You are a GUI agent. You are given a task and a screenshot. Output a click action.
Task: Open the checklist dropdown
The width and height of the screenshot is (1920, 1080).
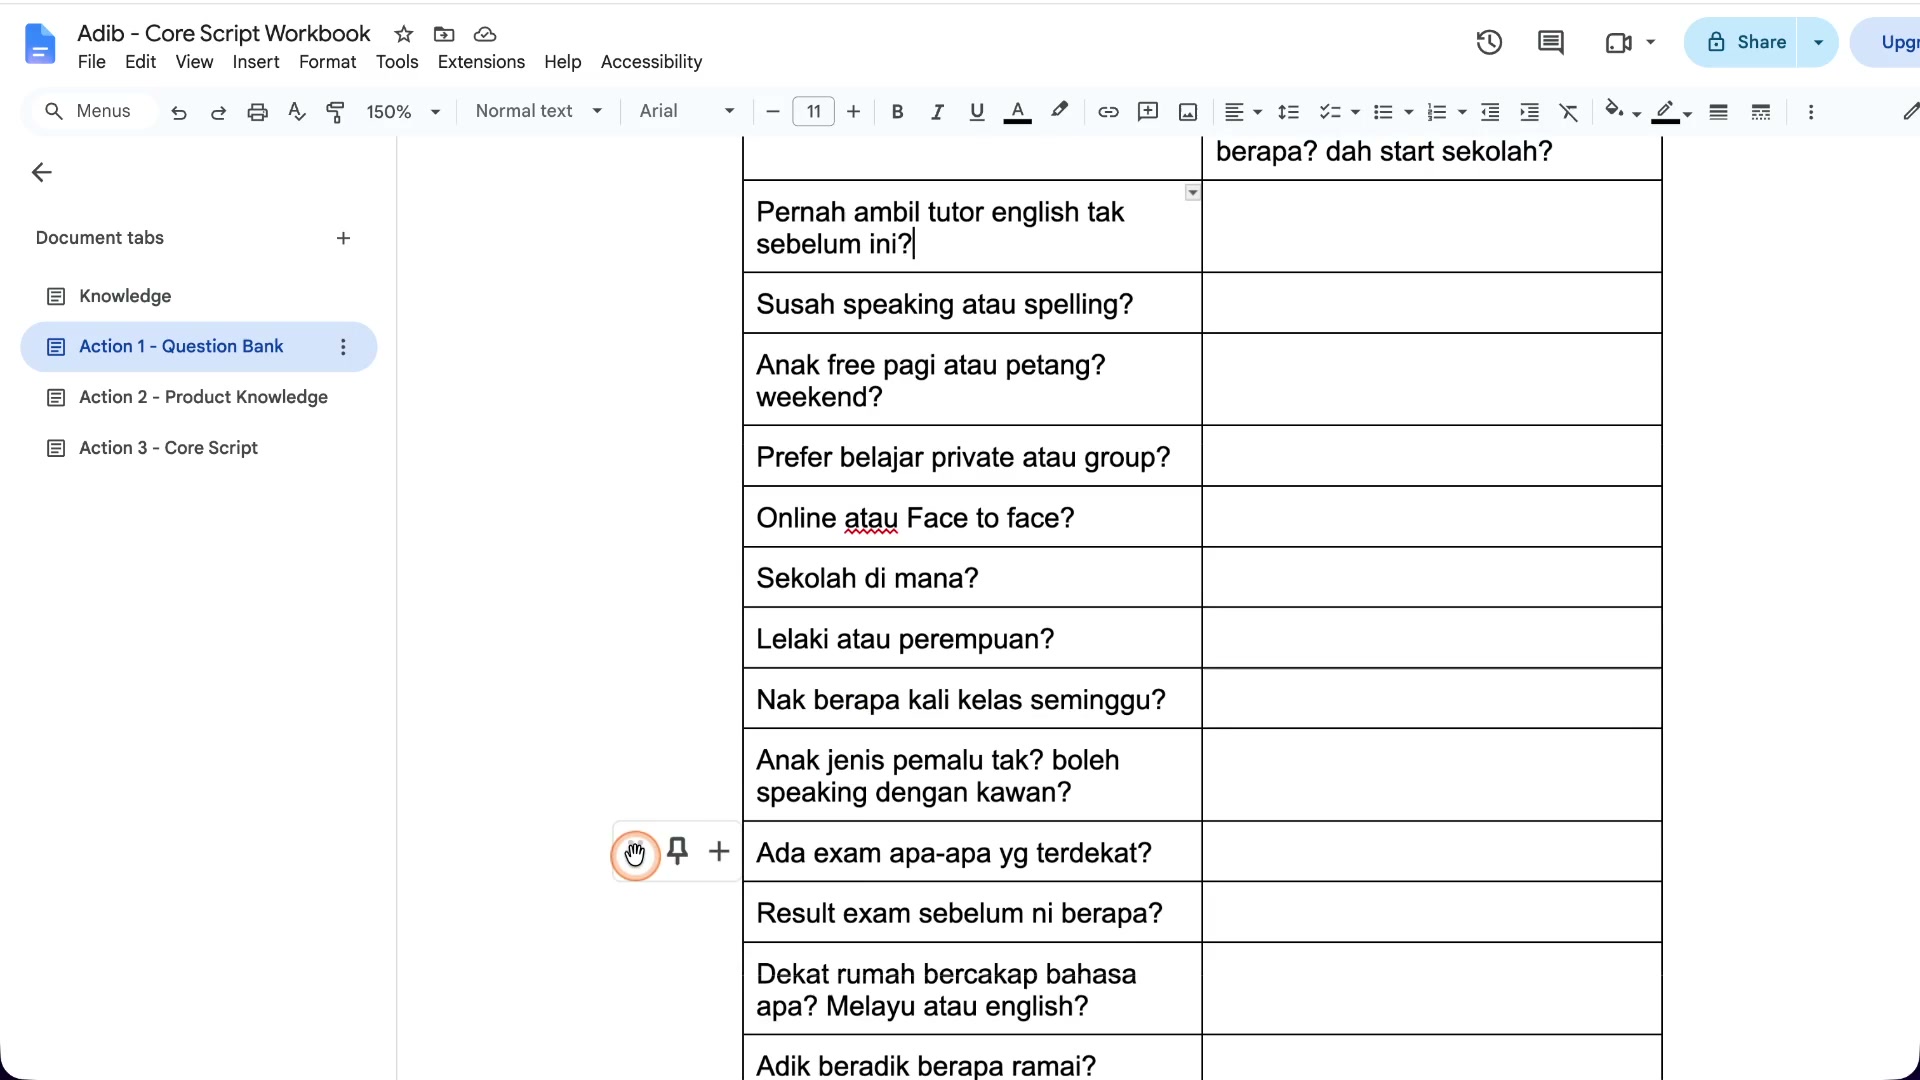1339,112
